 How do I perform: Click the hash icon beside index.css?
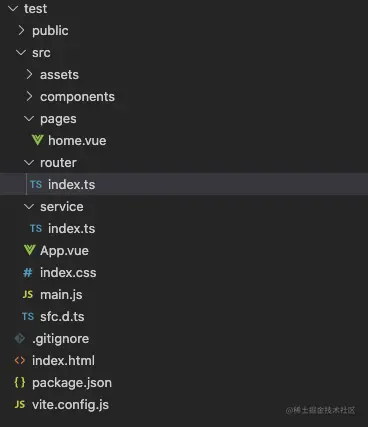28,273
